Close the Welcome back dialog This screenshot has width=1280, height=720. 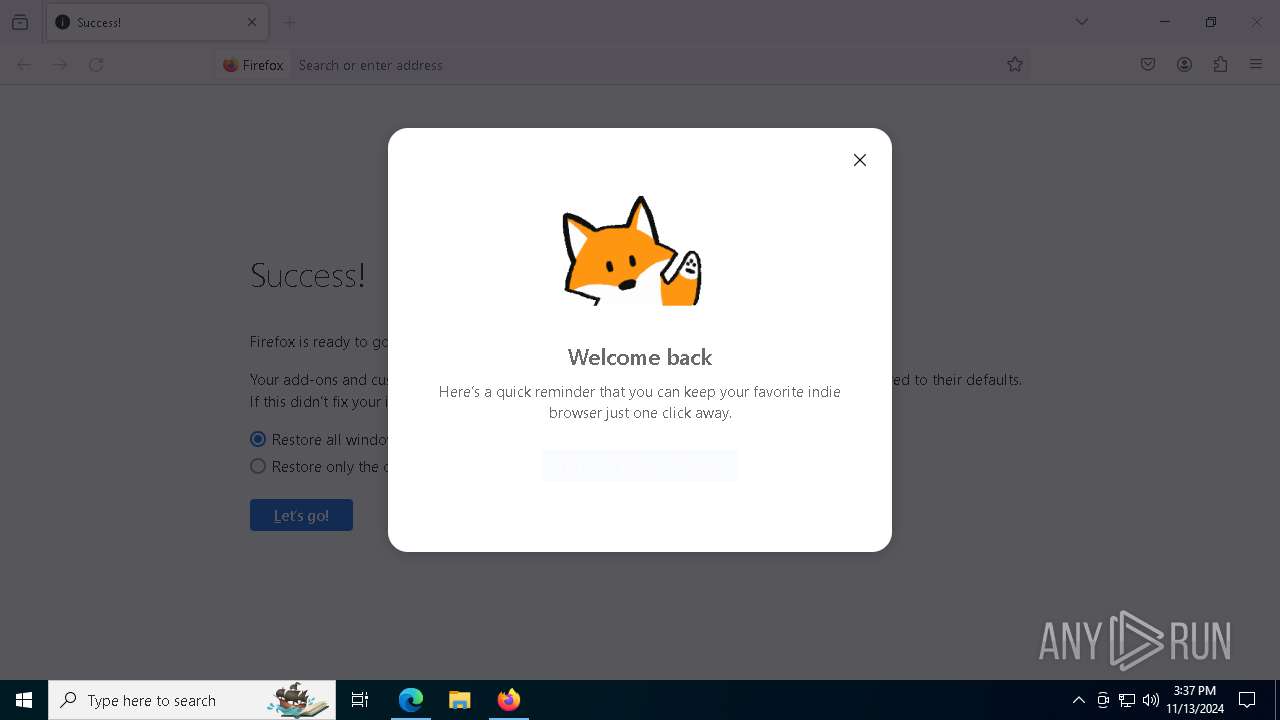(860, 160)
